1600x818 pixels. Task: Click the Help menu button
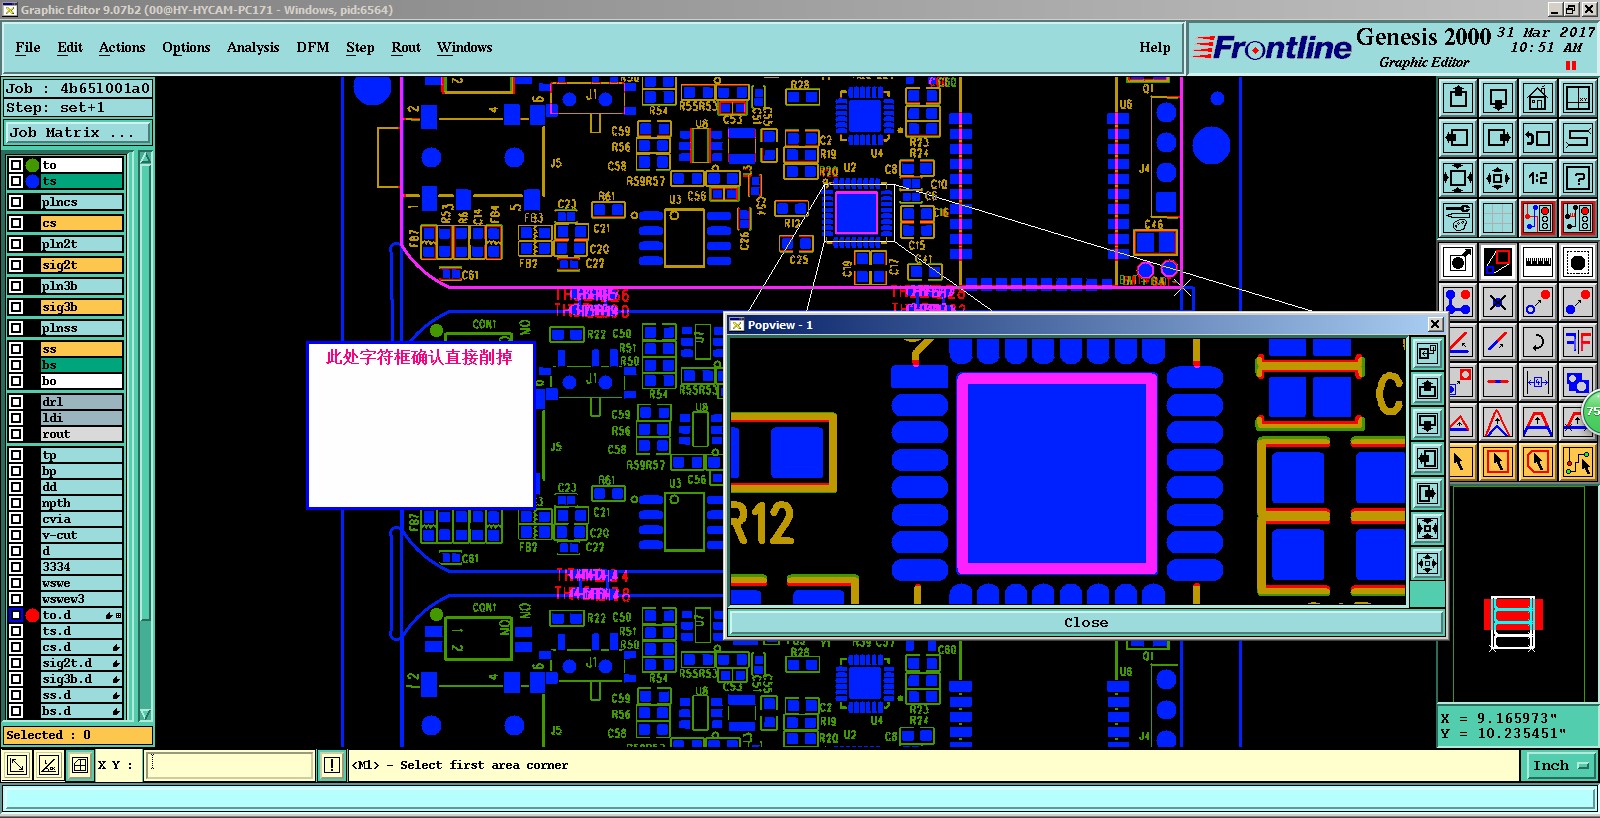(x=1154, y=47)
